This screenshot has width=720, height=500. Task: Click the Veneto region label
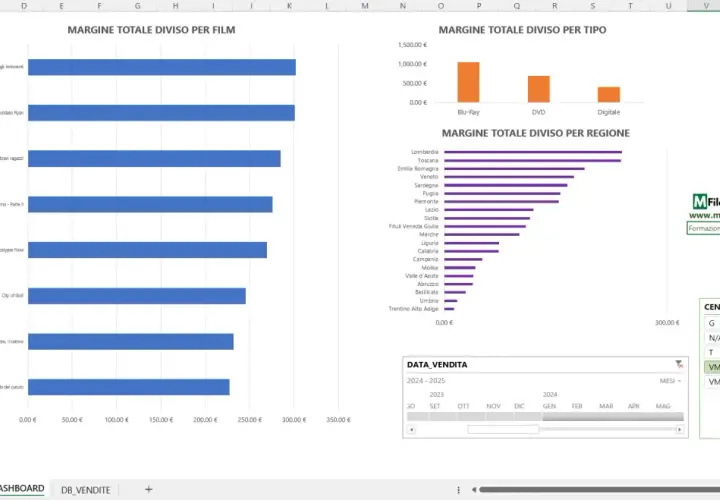point(429,177)
